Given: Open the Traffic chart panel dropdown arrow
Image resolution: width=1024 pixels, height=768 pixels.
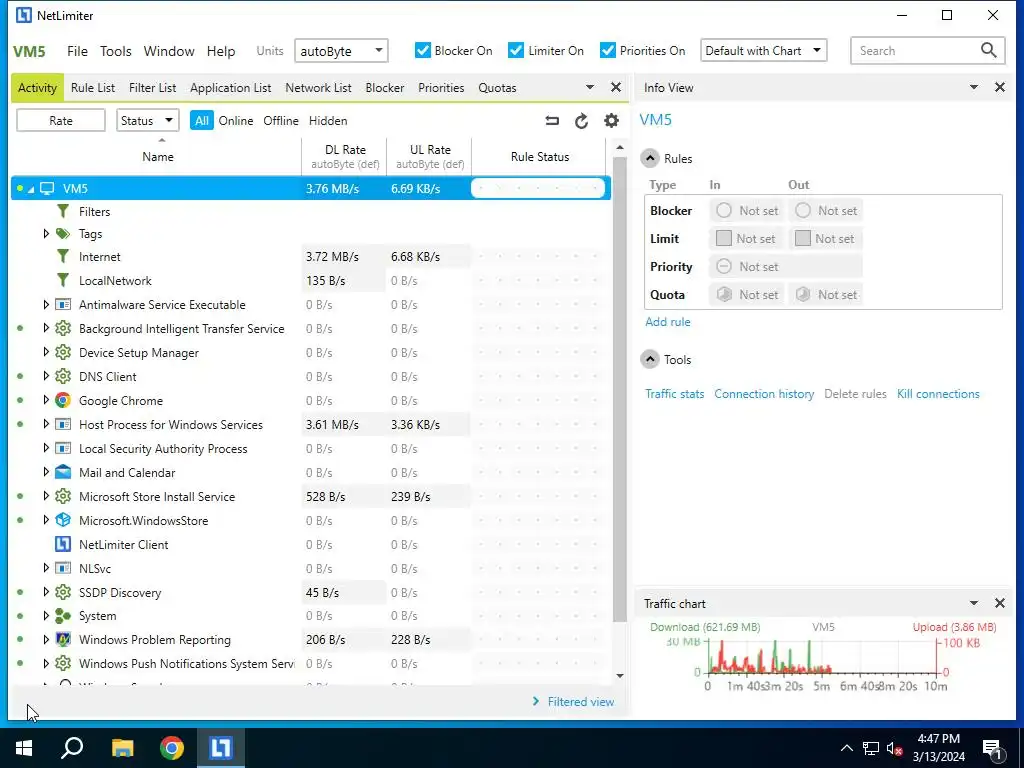Looking at the screenshot, I should pyautogui.click(x=974, y=603).
